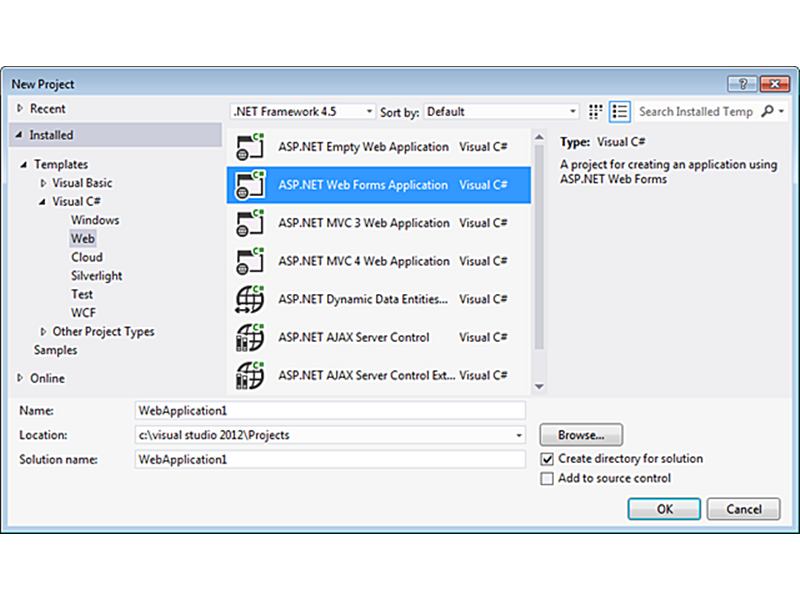Click the template list scrollbar thumb
The width and height of the screenshot is (800, 600).
pos(539,247)
